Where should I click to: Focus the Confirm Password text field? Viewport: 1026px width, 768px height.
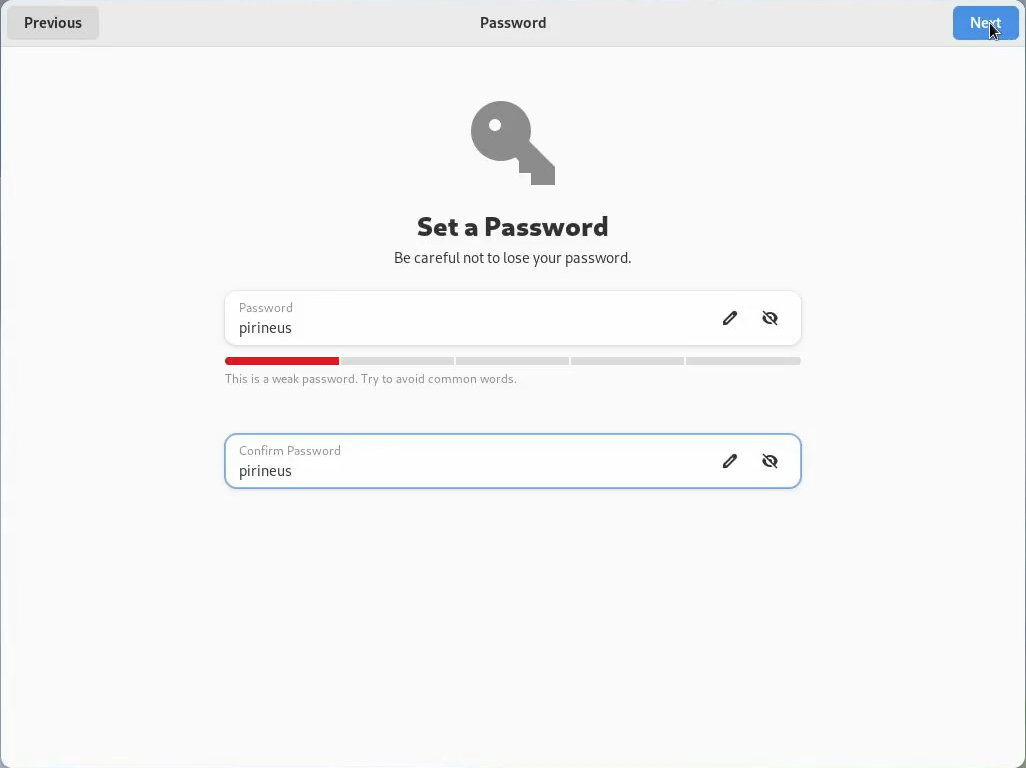click(x=460, y=471)
